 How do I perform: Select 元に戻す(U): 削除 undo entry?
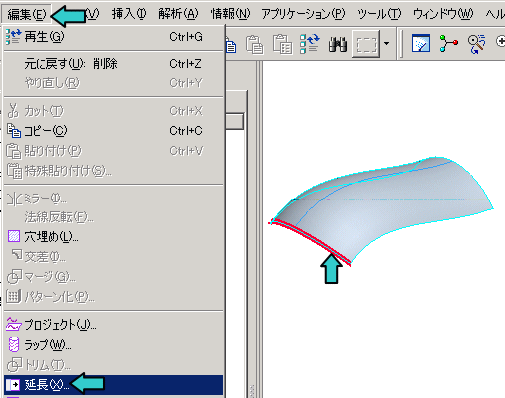113,64
